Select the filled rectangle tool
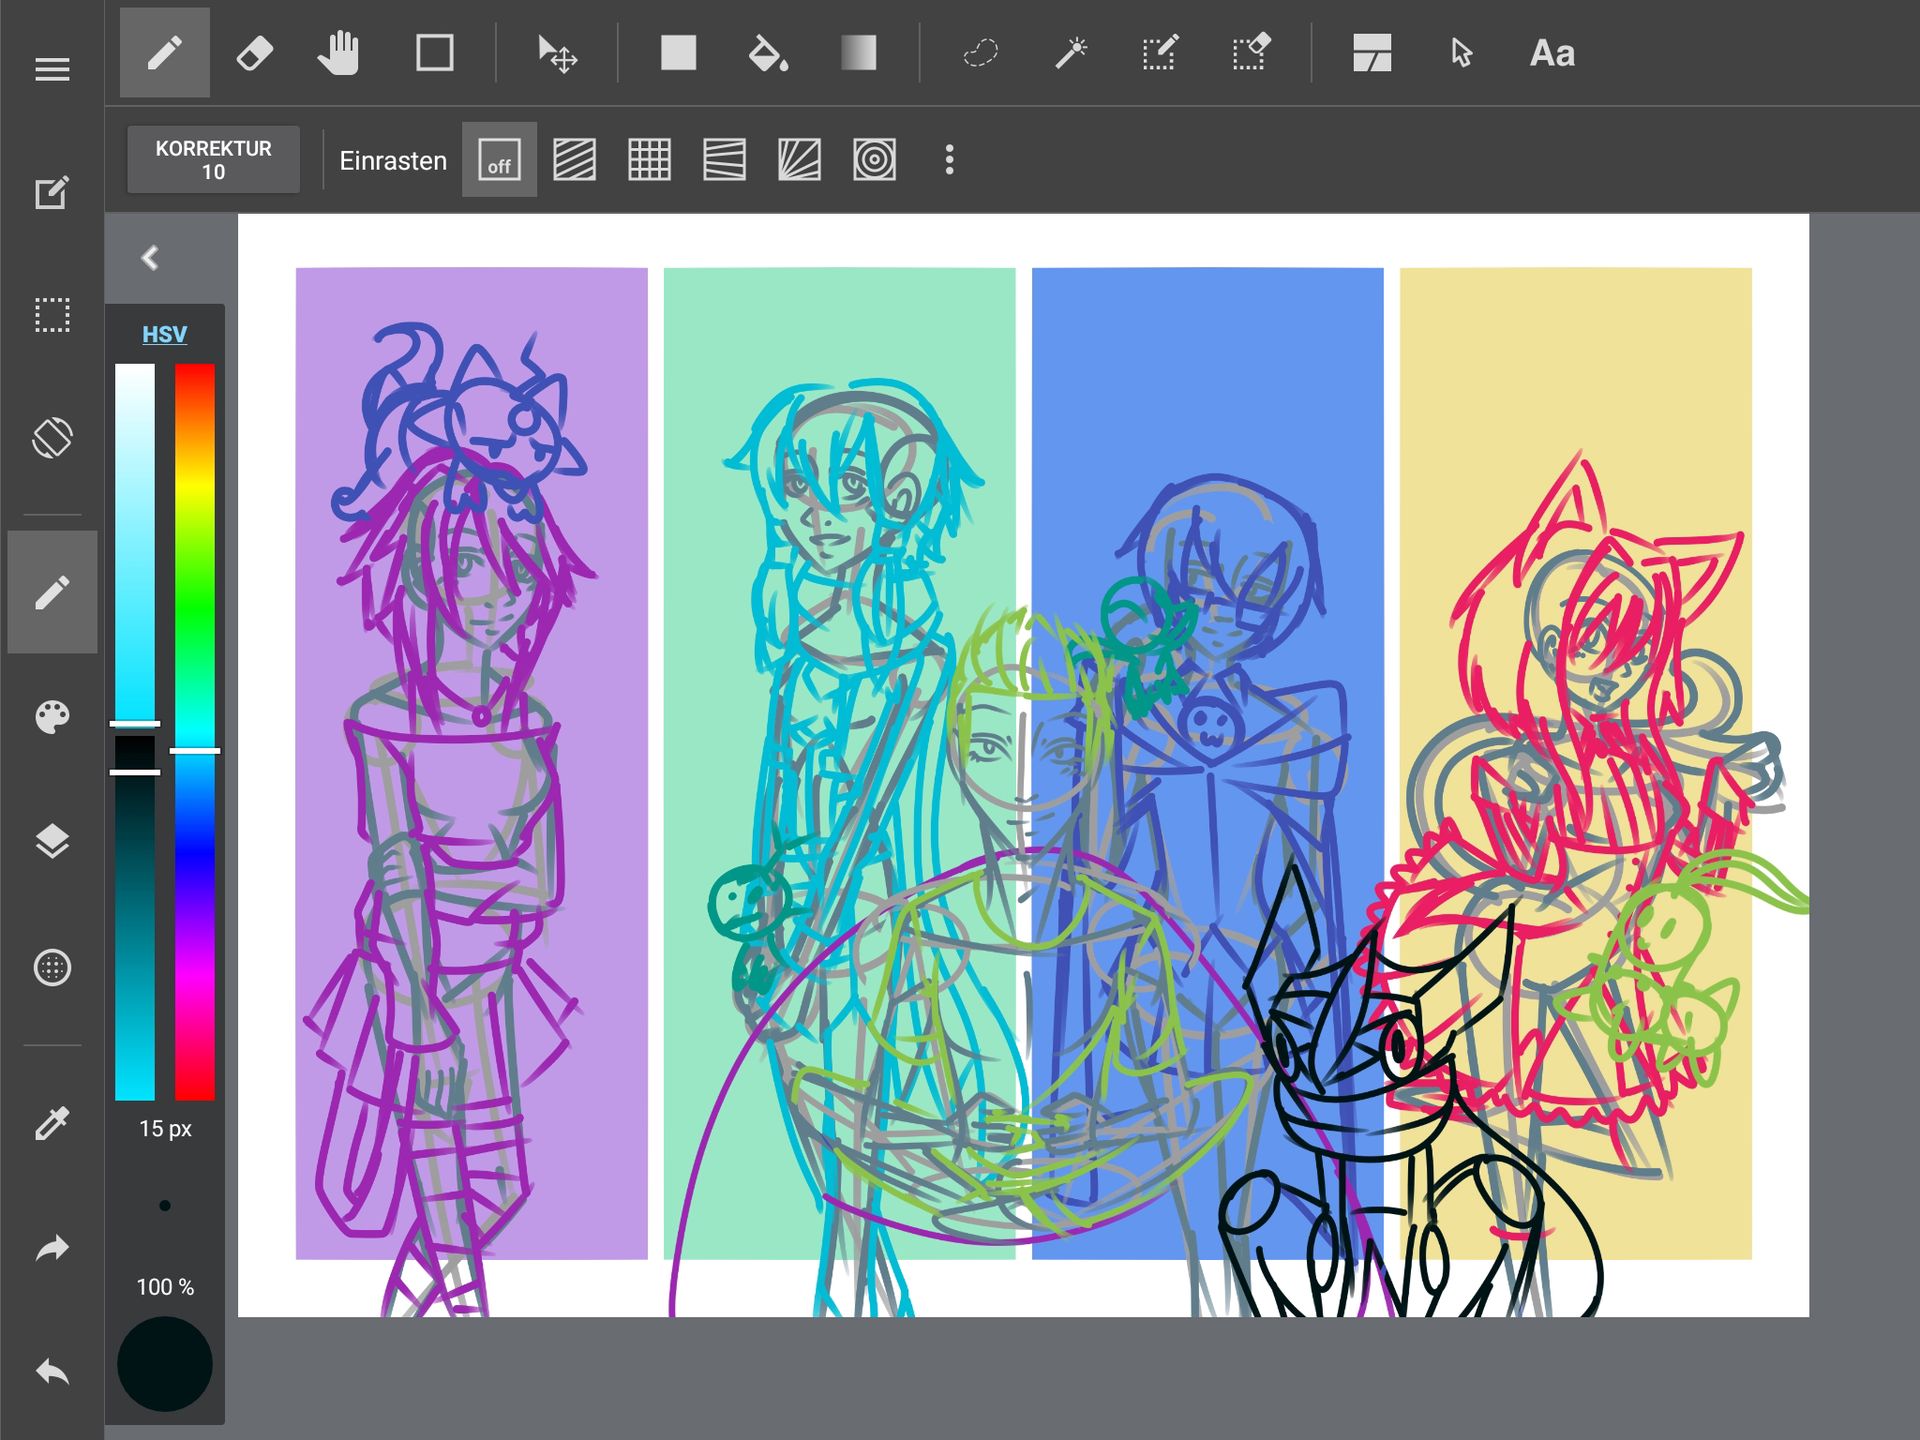The width and height of the screenshot is (1920, 1440). coord(678,53)
